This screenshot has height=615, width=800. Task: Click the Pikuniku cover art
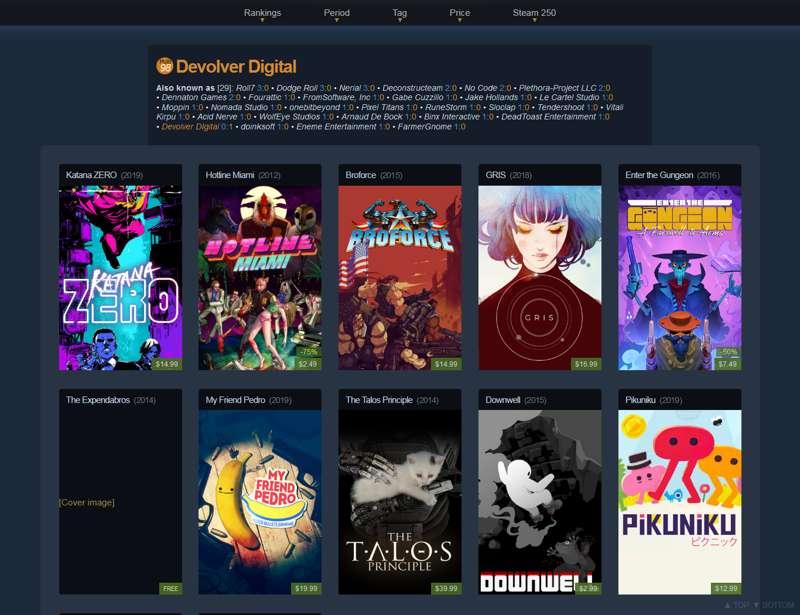point(680,502)
